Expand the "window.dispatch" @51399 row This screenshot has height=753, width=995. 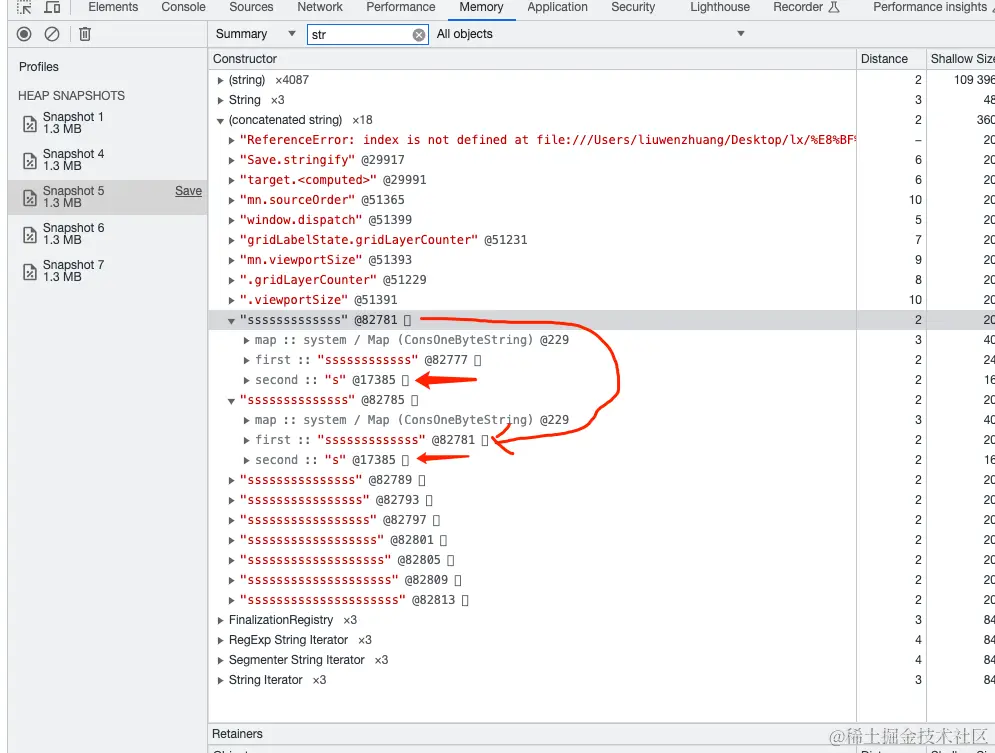pos(232,220)
